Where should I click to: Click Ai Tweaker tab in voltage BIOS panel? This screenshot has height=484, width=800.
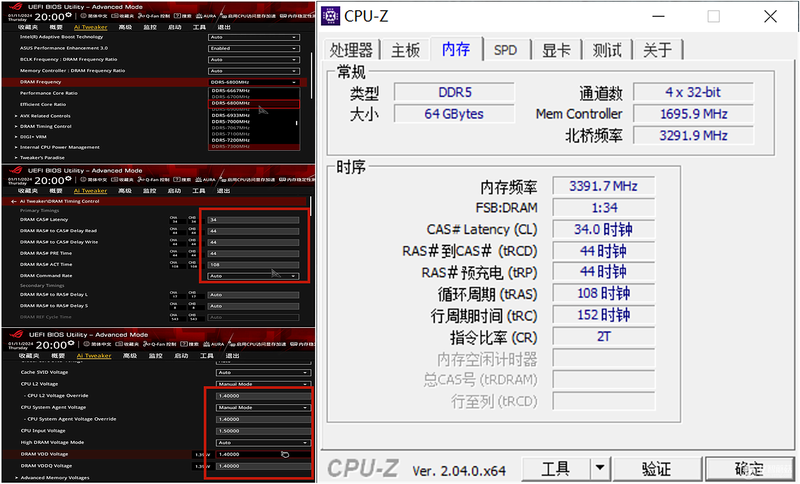point(94,355)
